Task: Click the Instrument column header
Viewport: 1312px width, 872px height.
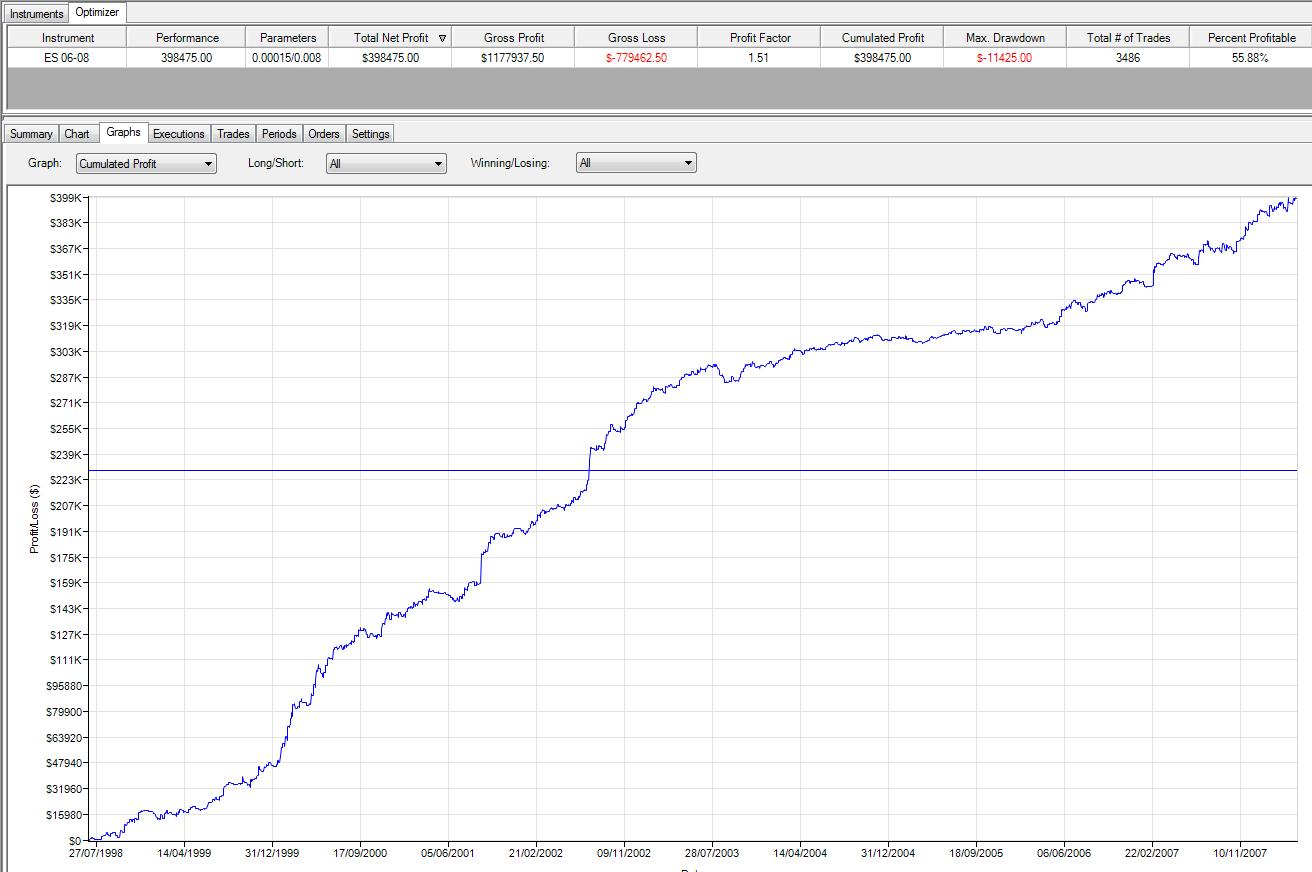Action: 68,38
